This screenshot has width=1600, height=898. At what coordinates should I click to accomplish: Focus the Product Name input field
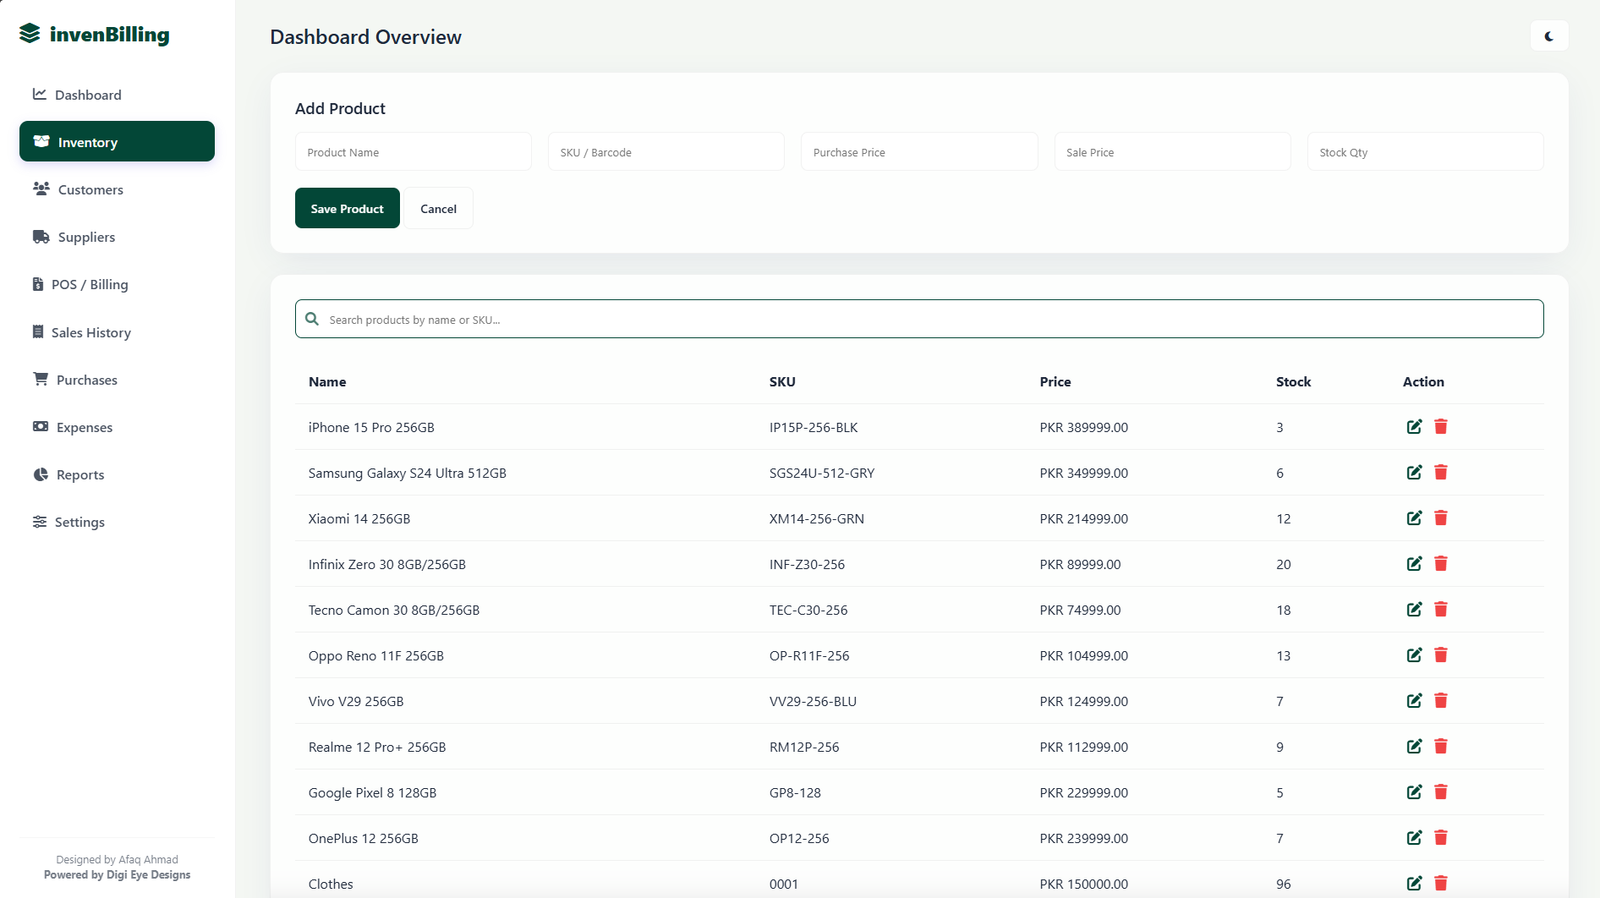(x=413, y=152)
